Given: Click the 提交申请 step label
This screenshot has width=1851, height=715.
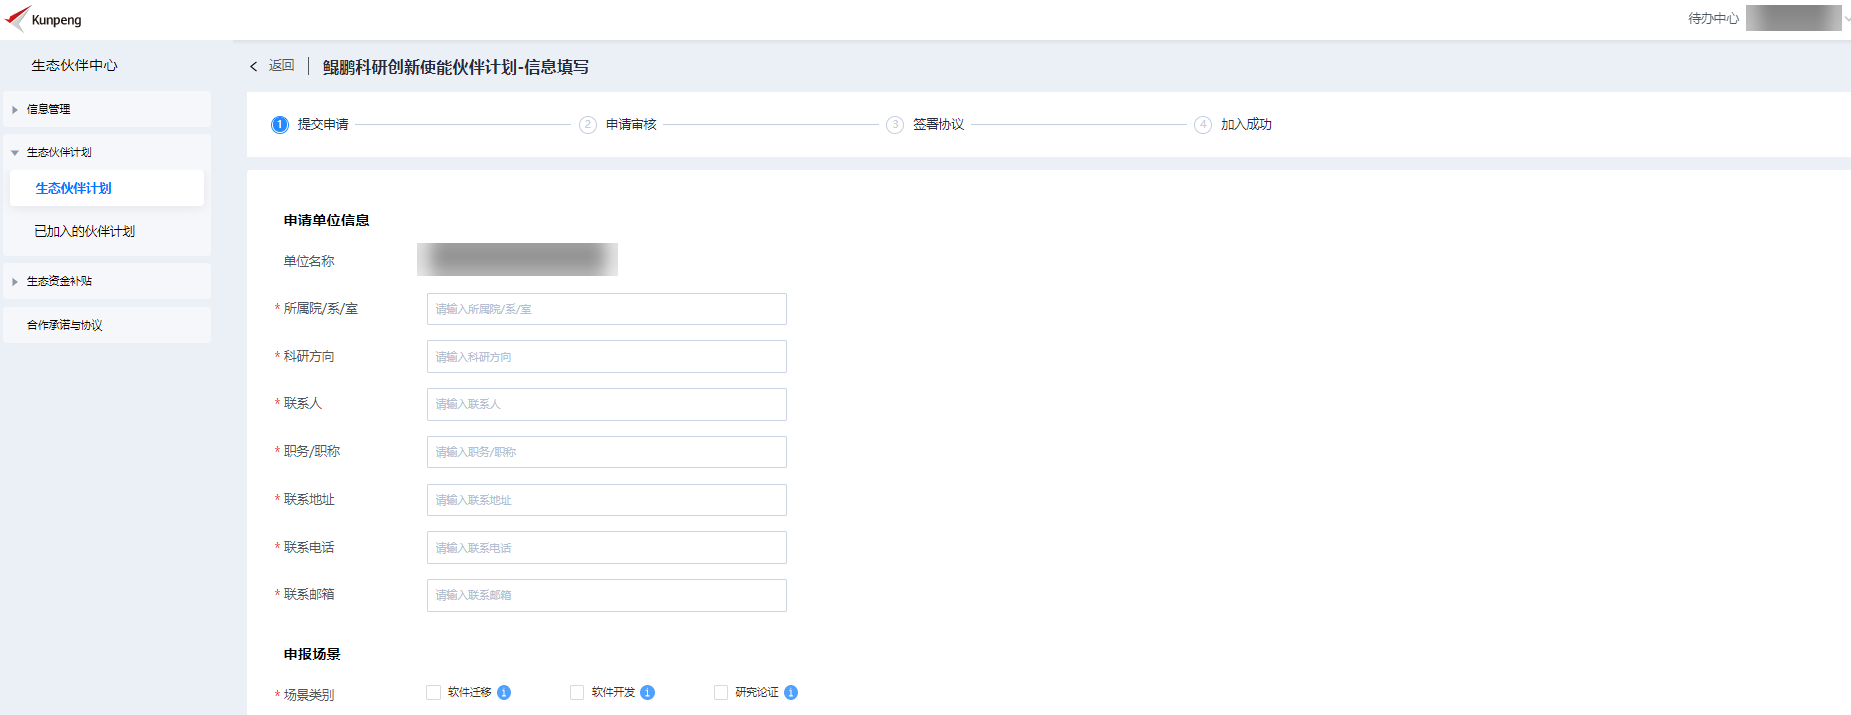Looking at the screenshot, I should pos(323,124).
